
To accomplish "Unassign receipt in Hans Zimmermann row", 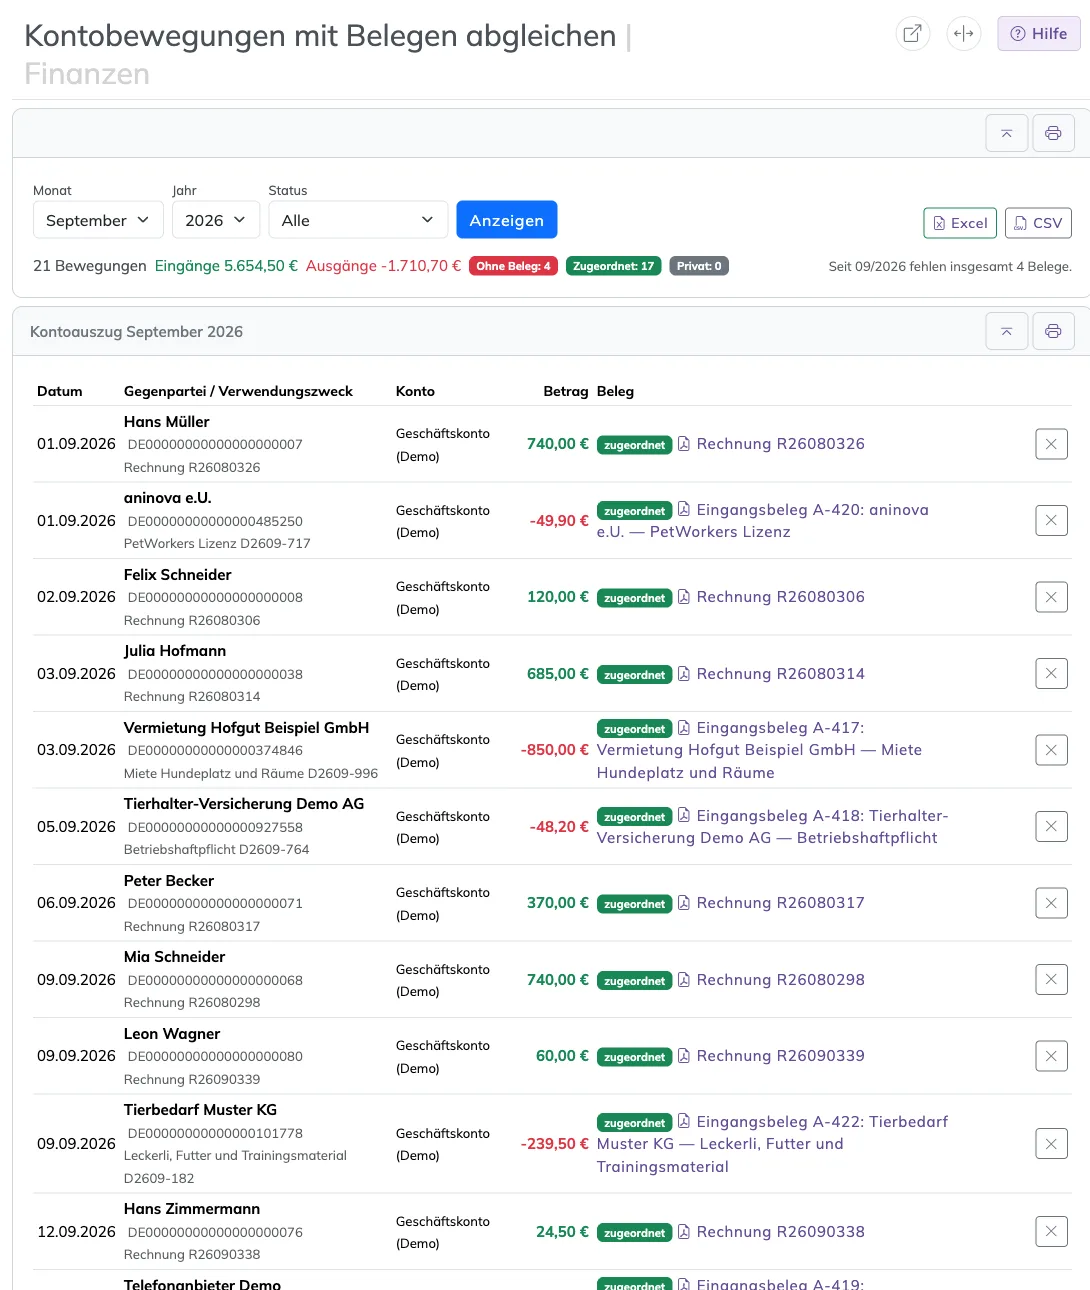I will point(1051,1232).
